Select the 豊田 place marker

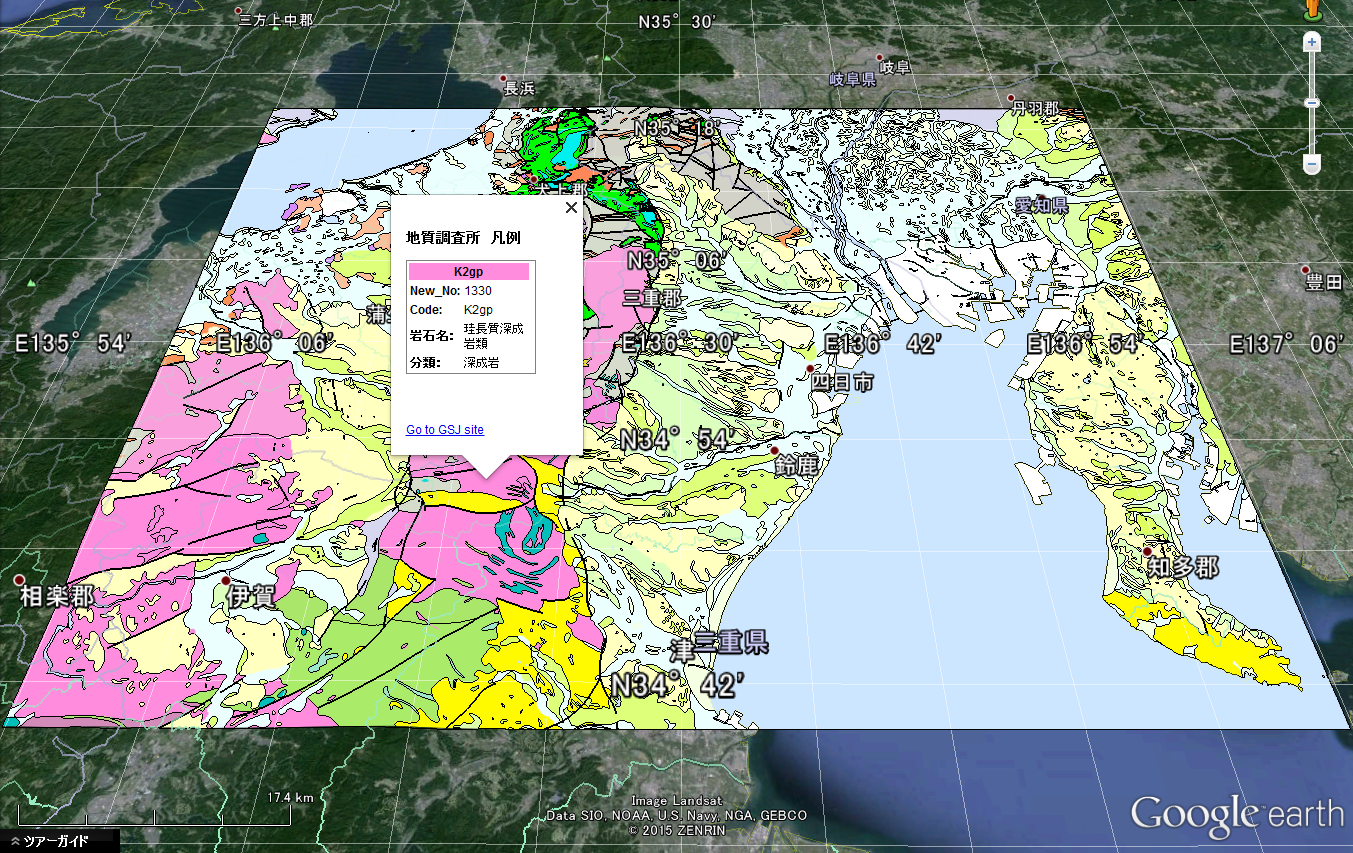click(x=1305, y=271)
